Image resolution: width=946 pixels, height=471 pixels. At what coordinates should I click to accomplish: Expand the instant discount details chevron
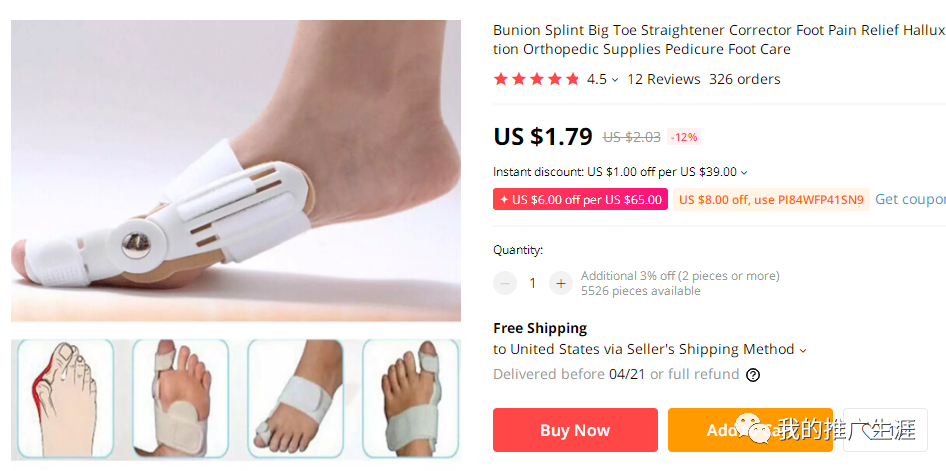tap(744, 173)
